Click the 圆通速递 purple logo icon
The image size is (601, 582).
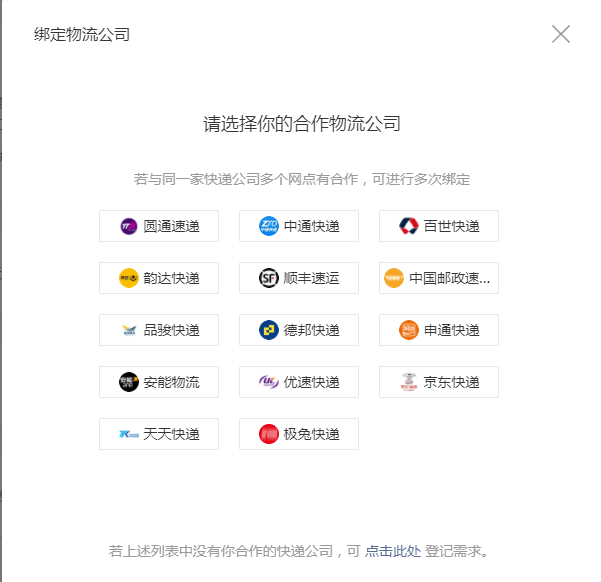[129, 226]
